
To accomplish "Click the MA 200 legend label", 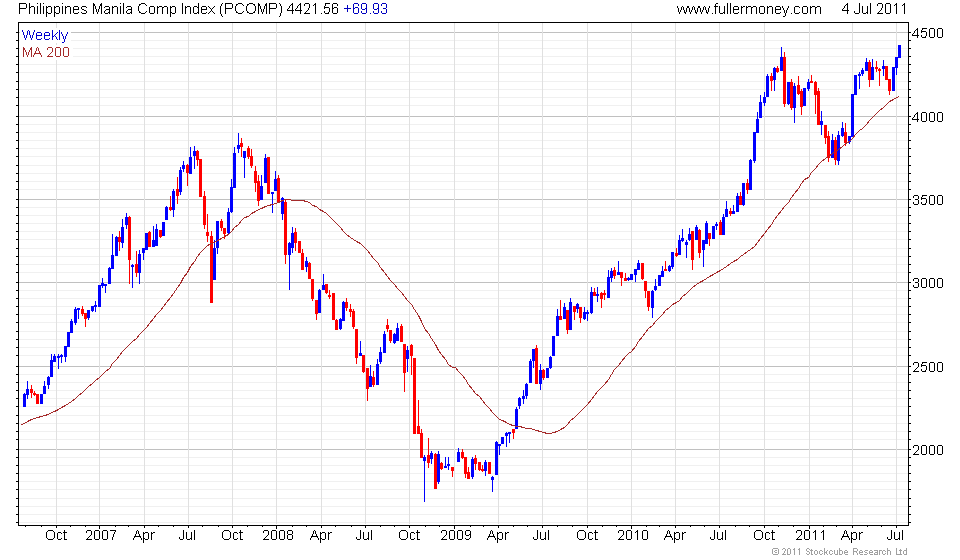I will tap(46, 53).
